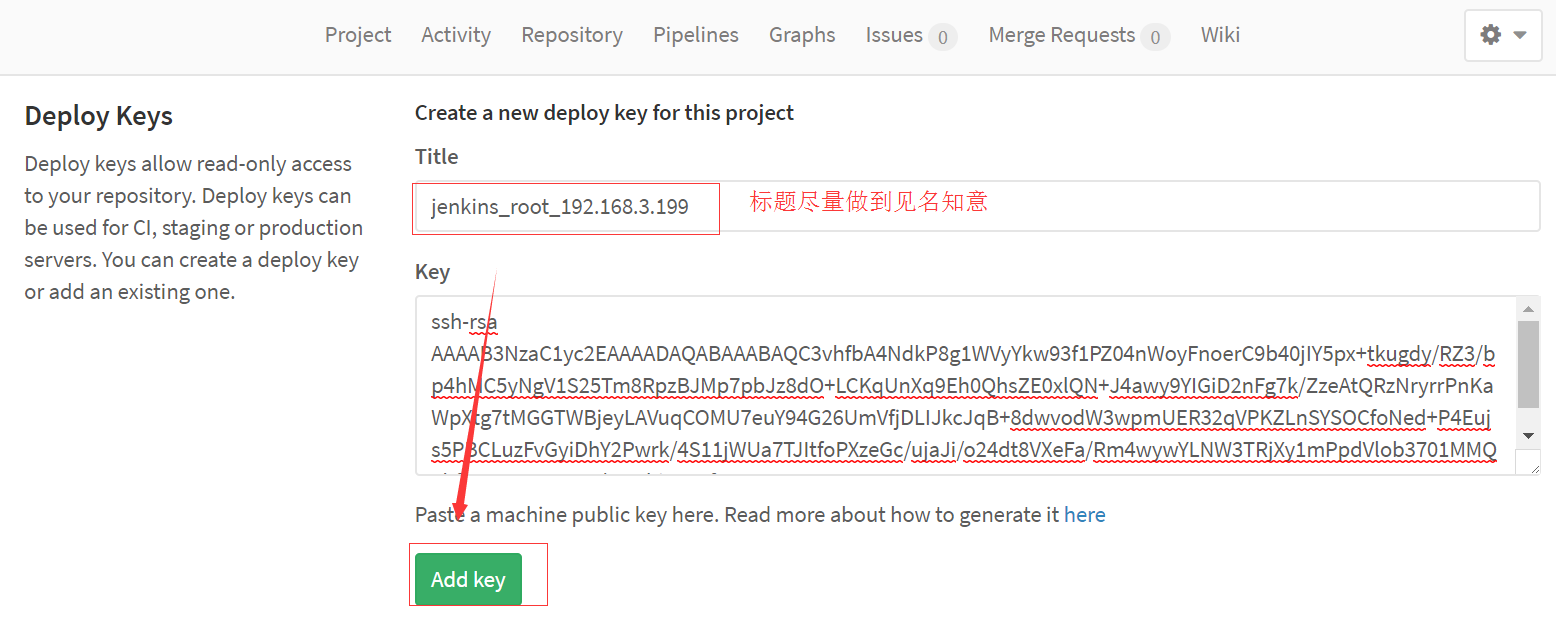Screen dimensions: 1556x622
Task: View the Graphs section
Action: coord(801,34)
